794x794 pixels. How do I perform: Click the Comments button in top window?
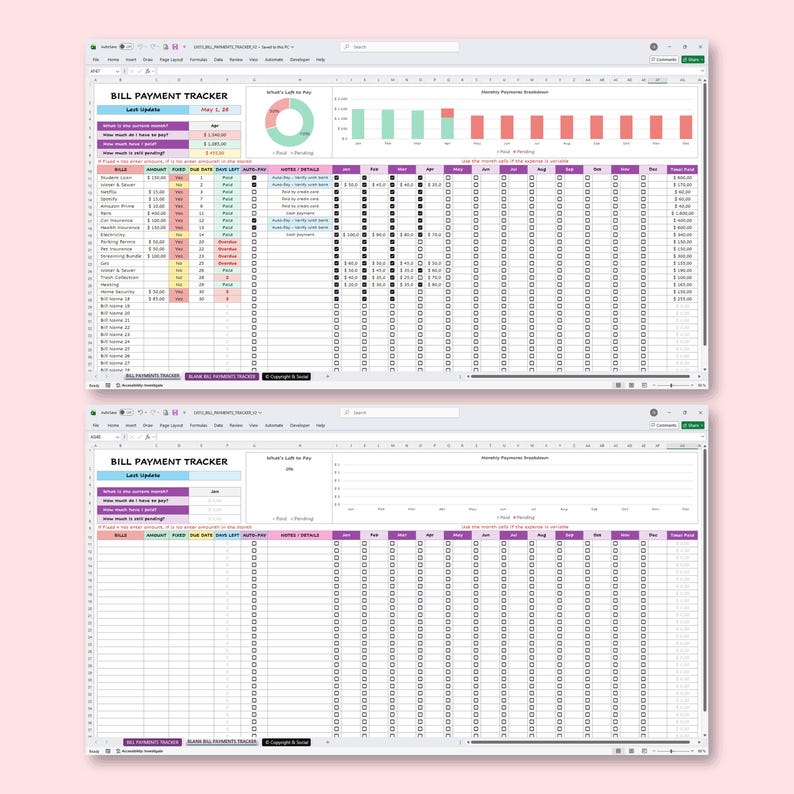coord(664,60)
